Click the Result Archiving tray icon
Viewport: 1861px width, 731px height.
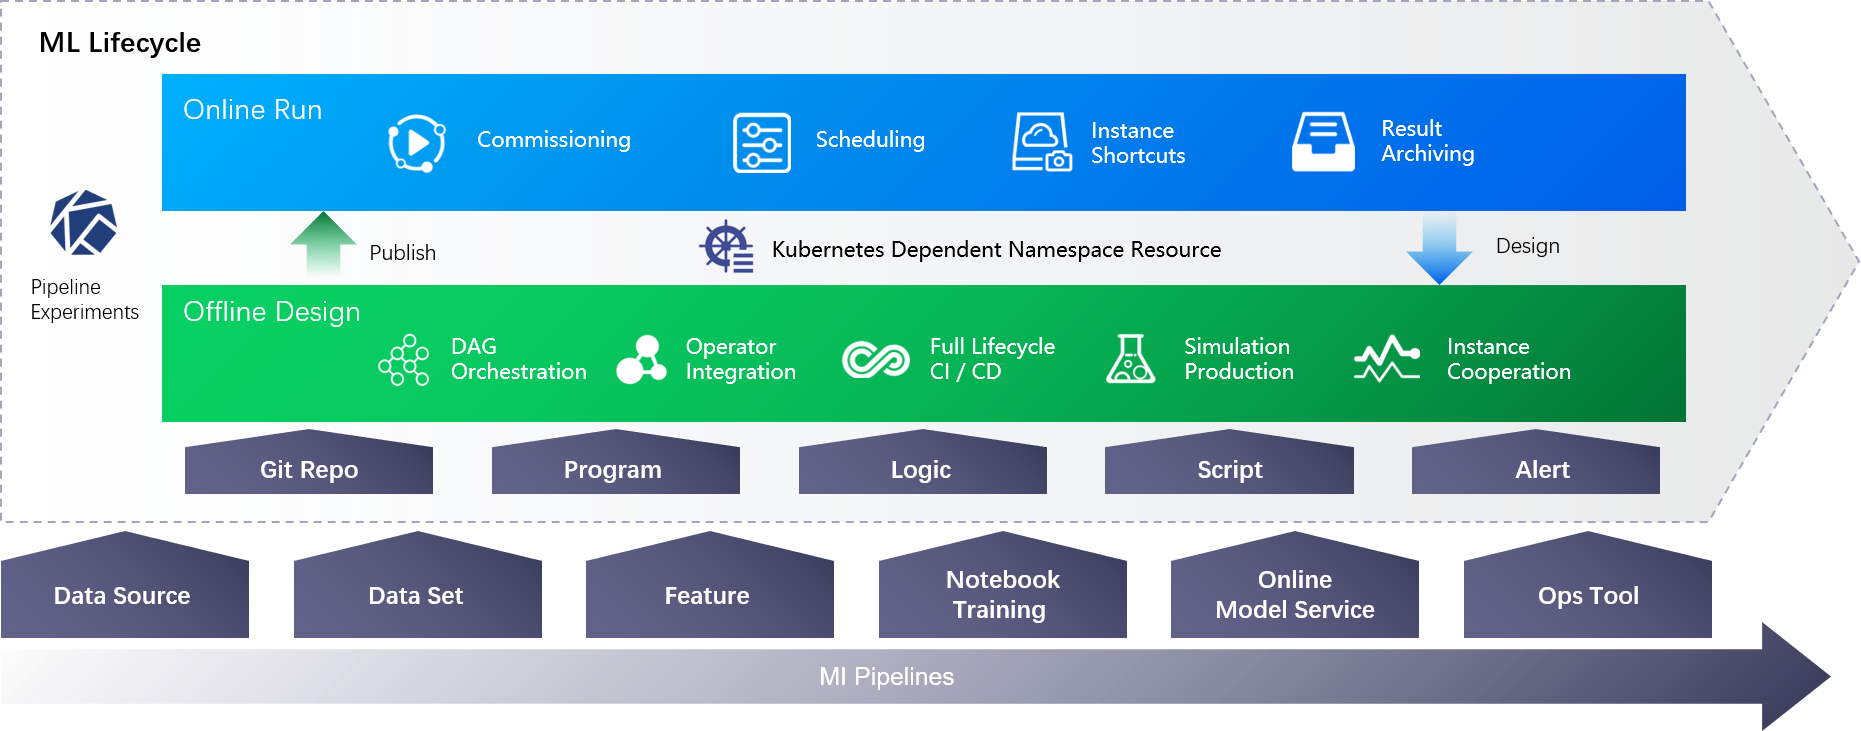(1323, 142)
